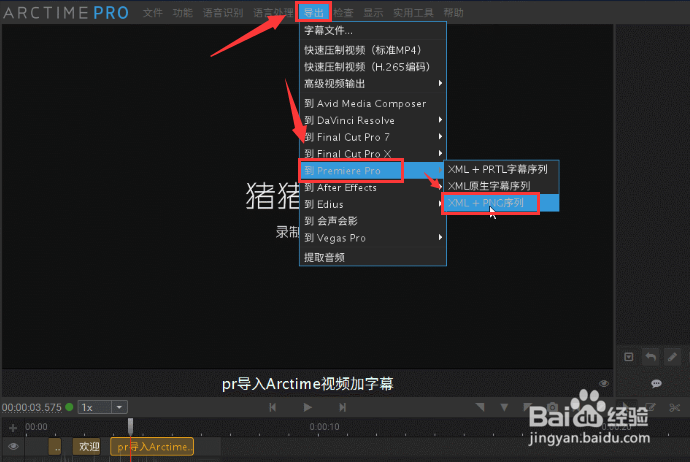Open the 导出 (Export) menu

tap(313, 12)
